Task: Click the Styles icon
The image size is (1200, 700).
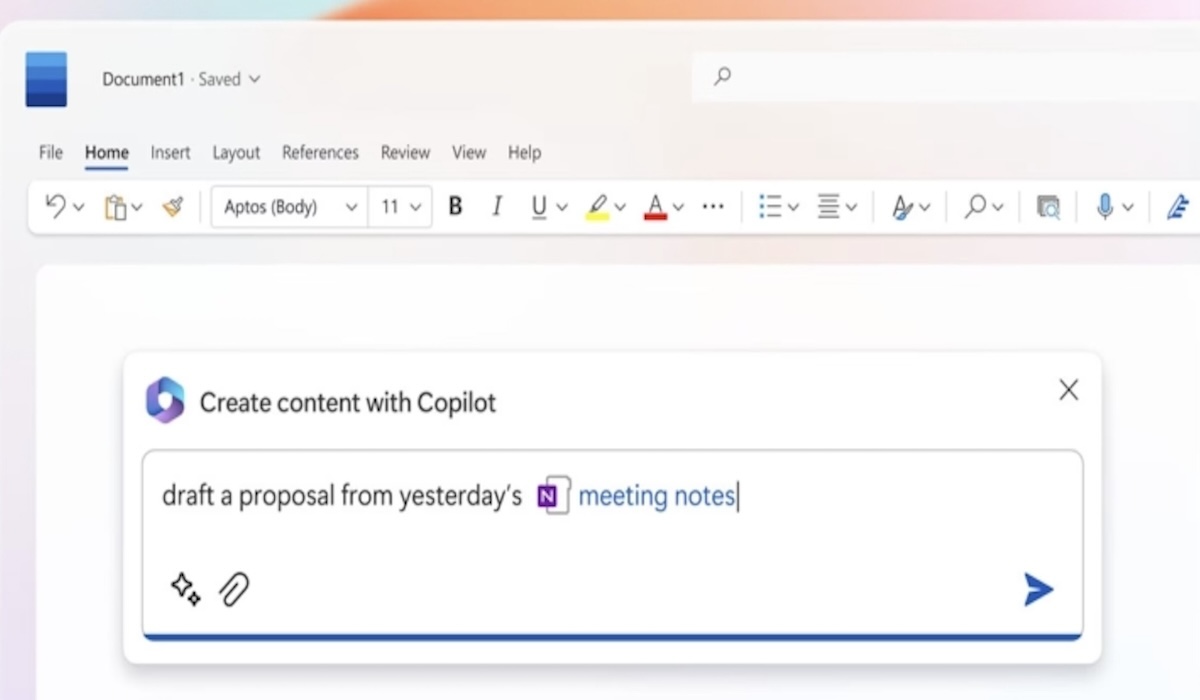Action: [x=903, y=207]
